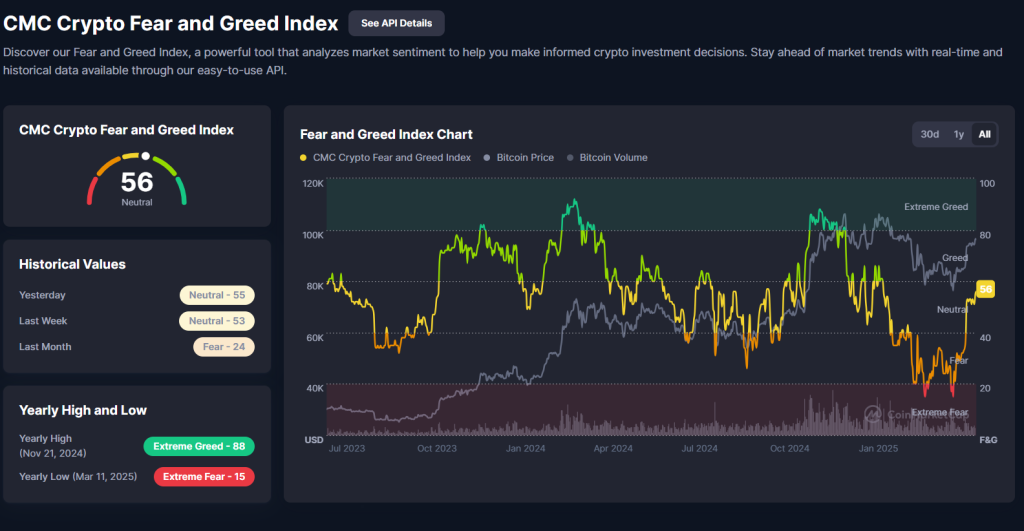Click the red segment of the gauge
The width and height of the screenshot is (1024, 531).
(91, 189)
